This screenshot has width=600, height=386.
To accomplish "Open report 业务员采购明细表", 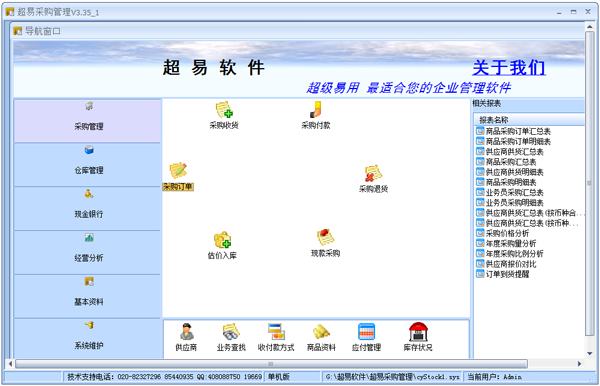I will tap(510, 203).
